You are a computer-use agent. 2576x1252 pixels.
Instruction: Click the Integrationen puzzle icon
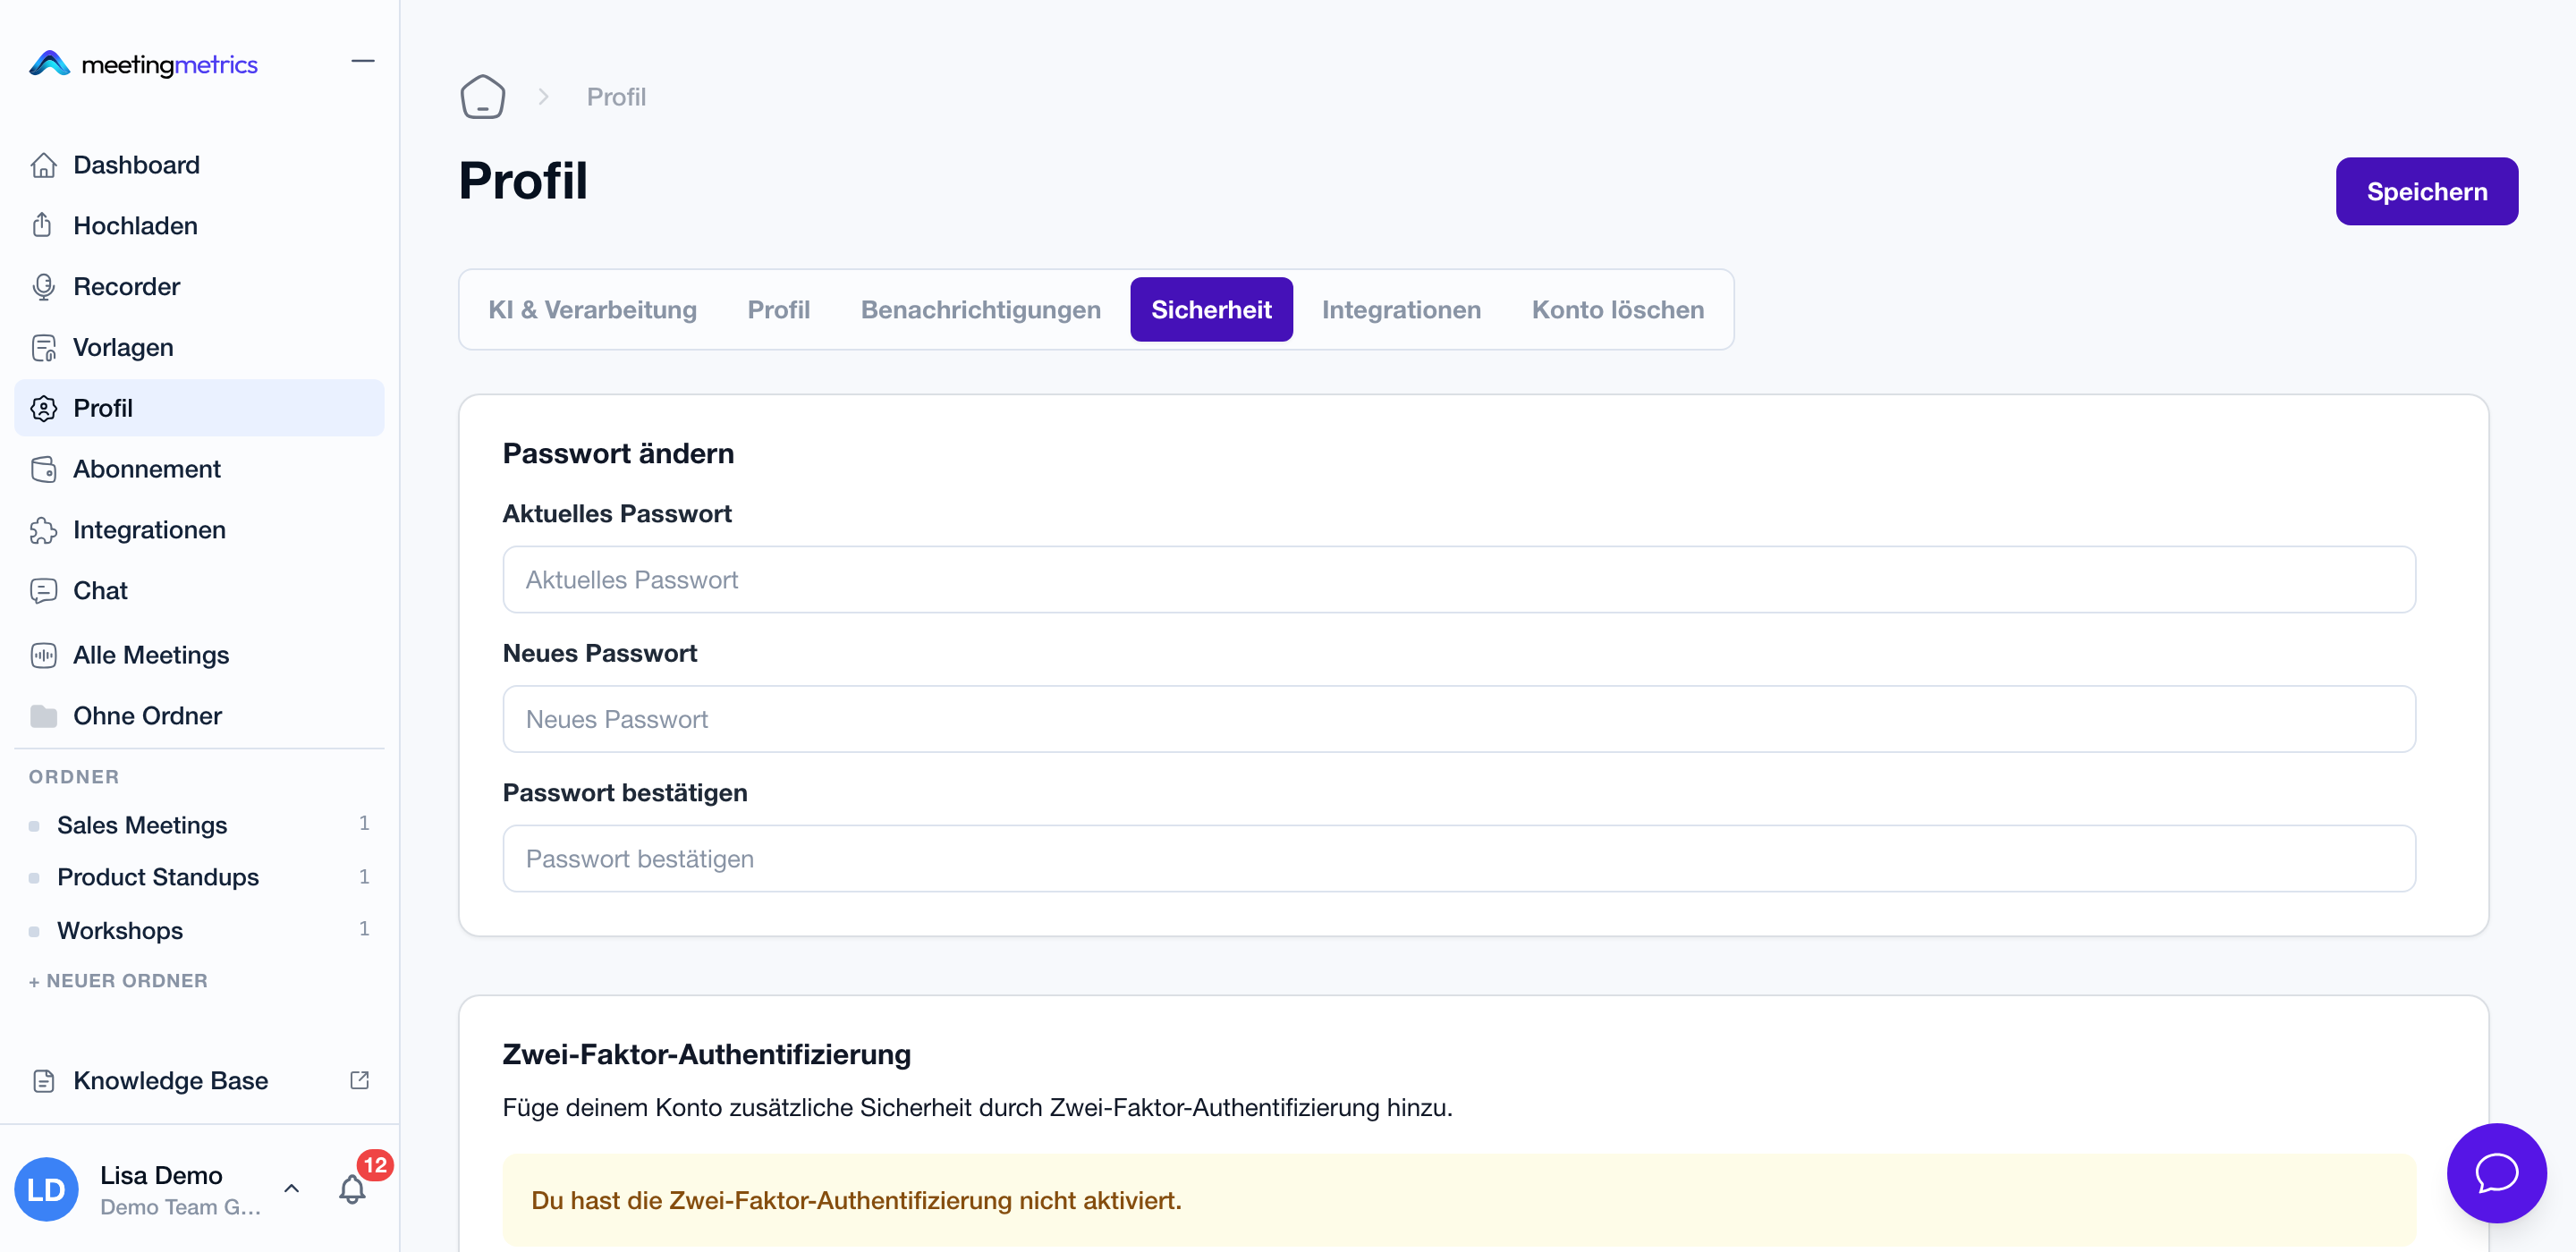point(43,530)
